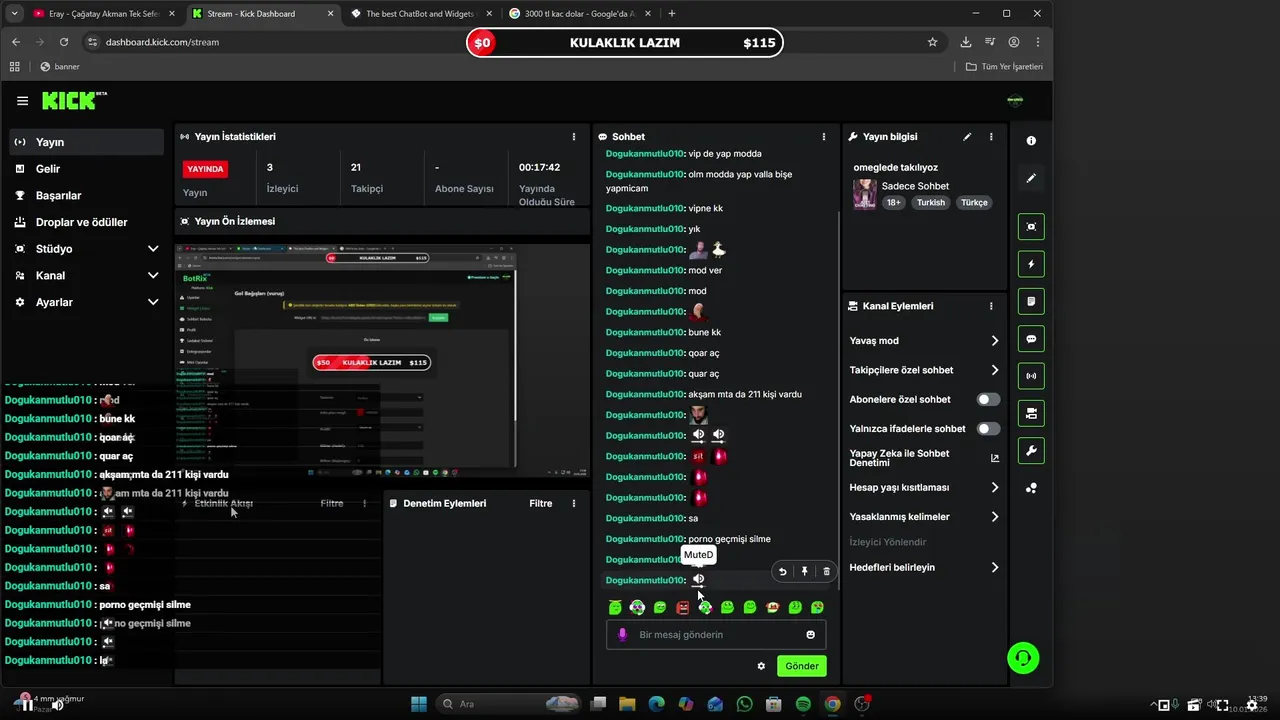Screen dimensions: 1280x720
Task: Toggle channel actions icon in right rail
Action: [1031, 413]
